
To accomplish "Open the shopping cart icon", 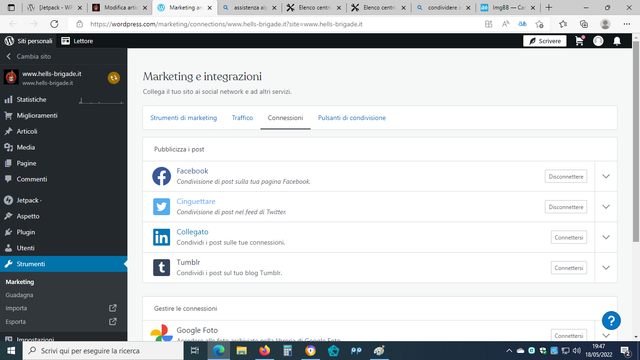I will click(x=579, y=41).
